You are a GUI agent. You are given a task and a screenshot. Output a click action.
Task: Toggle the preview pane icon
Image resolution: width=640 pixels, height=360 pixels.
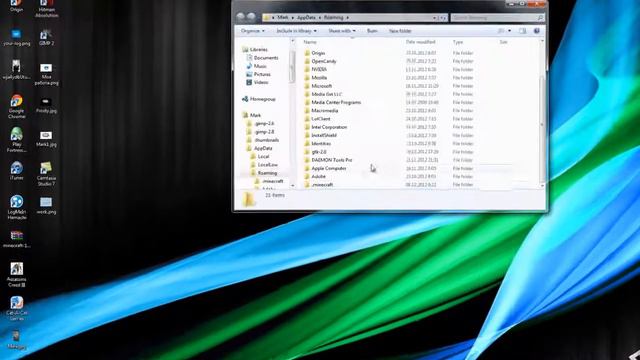[522, 31]
